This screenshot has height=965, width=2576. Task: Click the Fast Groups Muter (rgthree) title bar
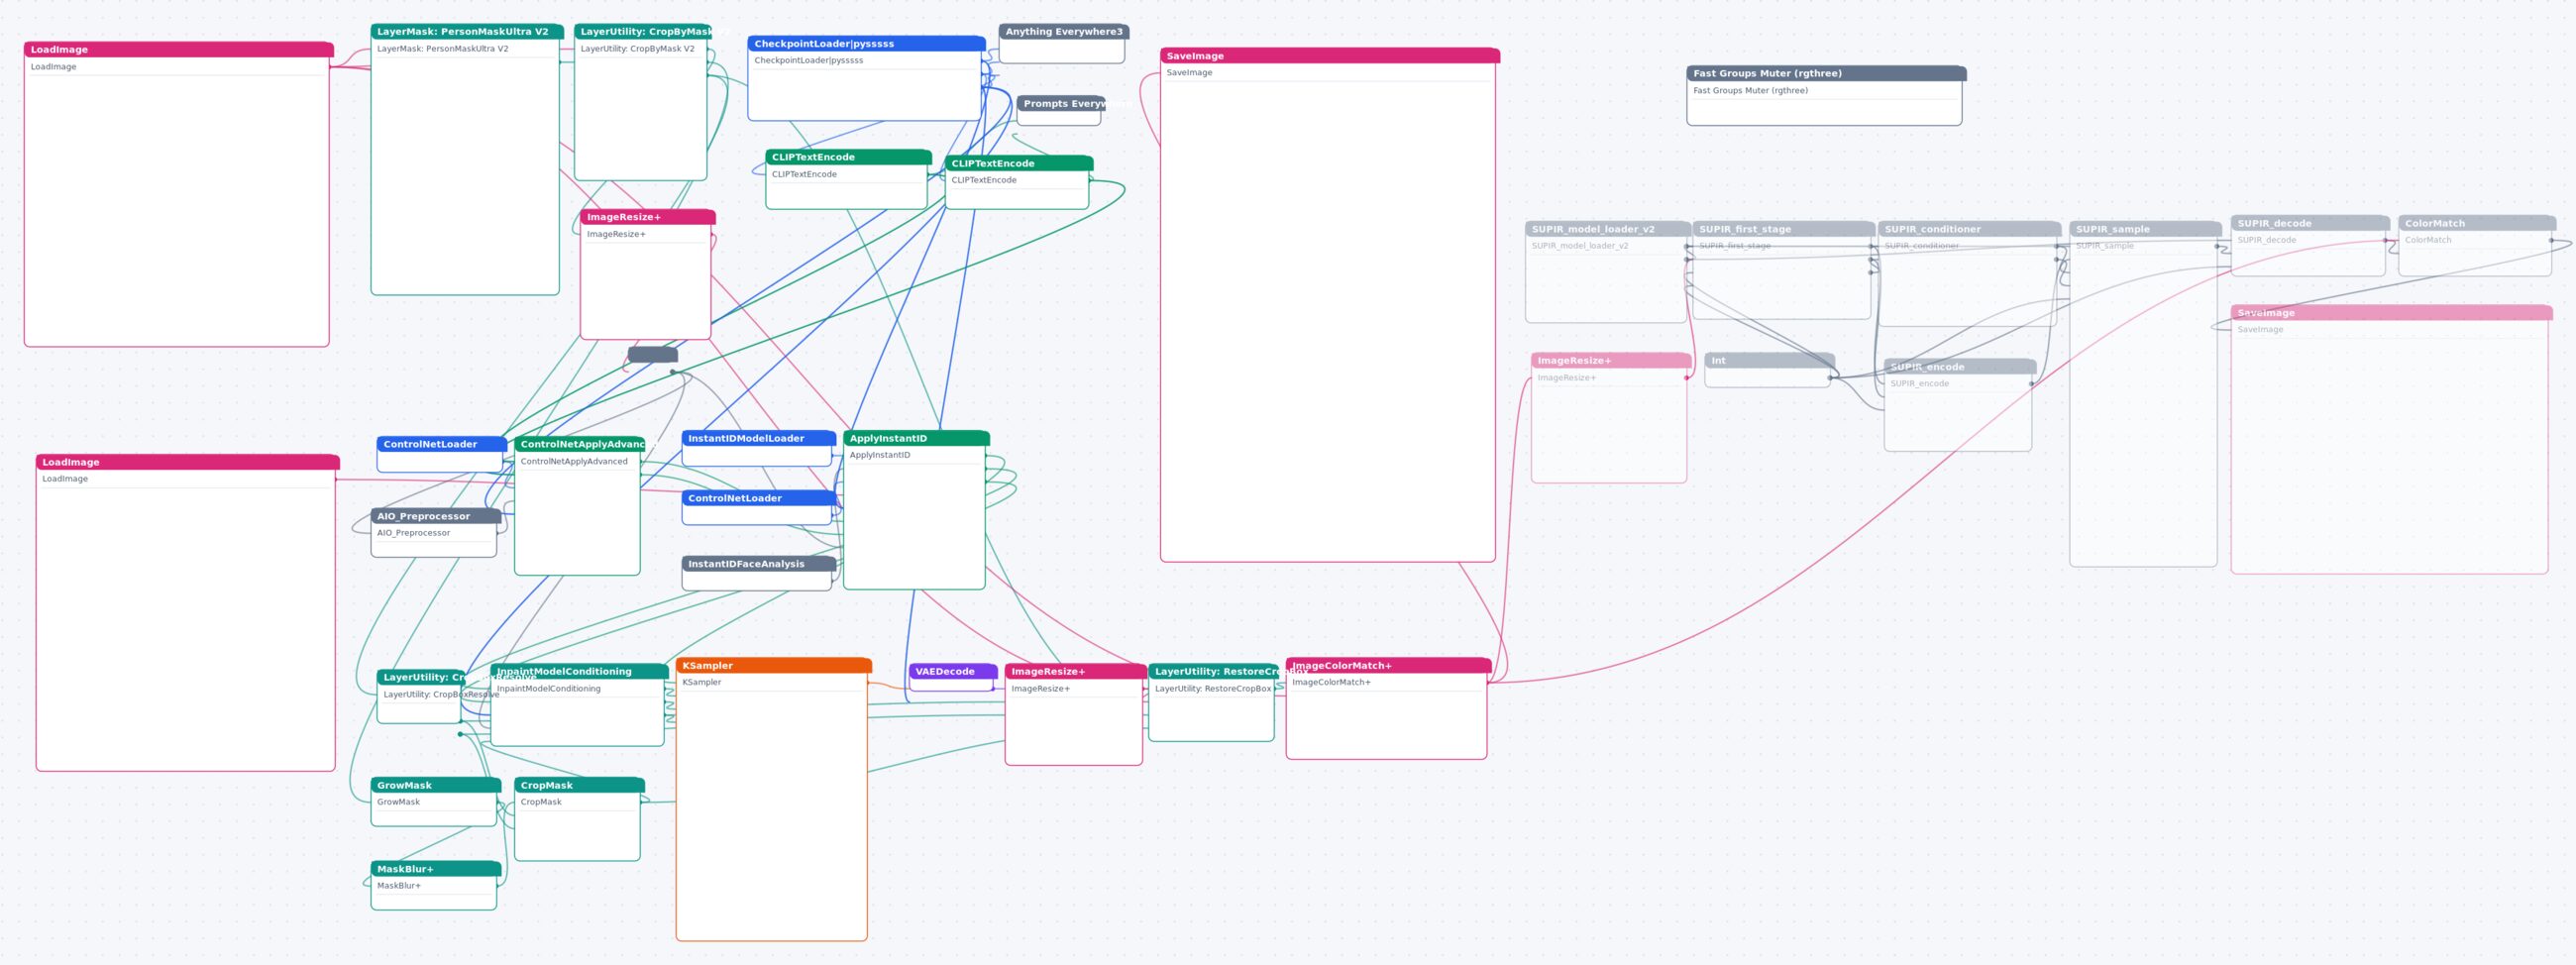(x=1826, y=73)
